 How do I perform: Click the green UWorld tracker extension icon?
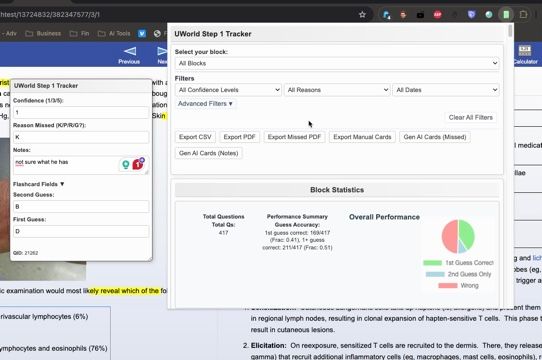(506, 15)
